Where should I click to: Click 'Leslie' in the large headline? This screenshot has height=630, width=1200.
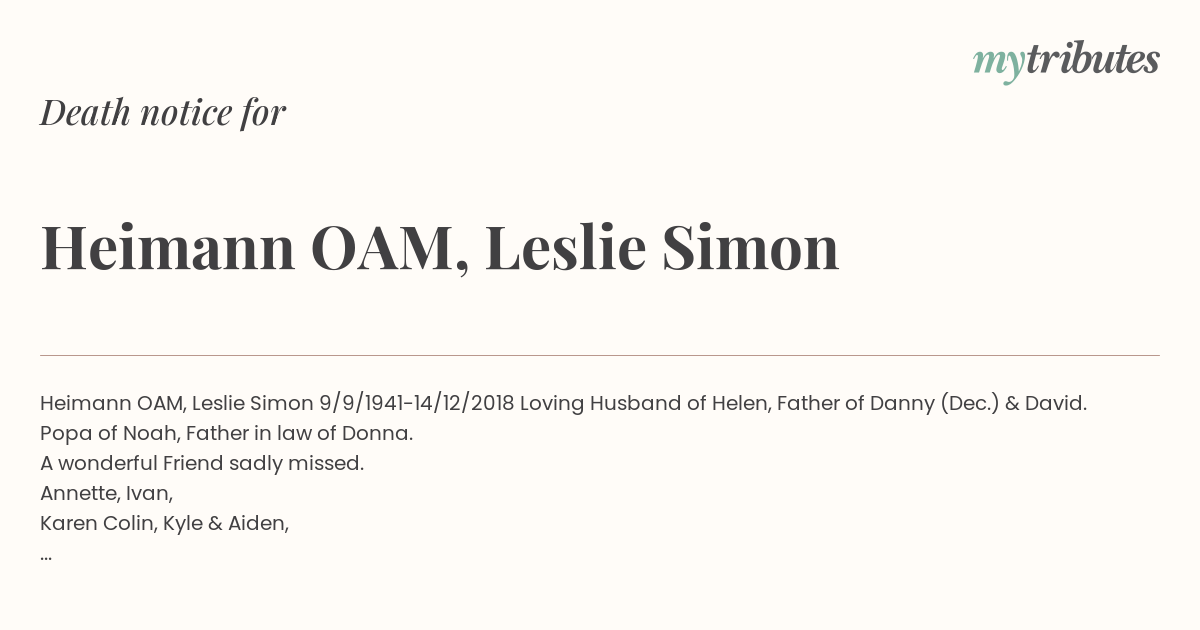pos(566,248)
